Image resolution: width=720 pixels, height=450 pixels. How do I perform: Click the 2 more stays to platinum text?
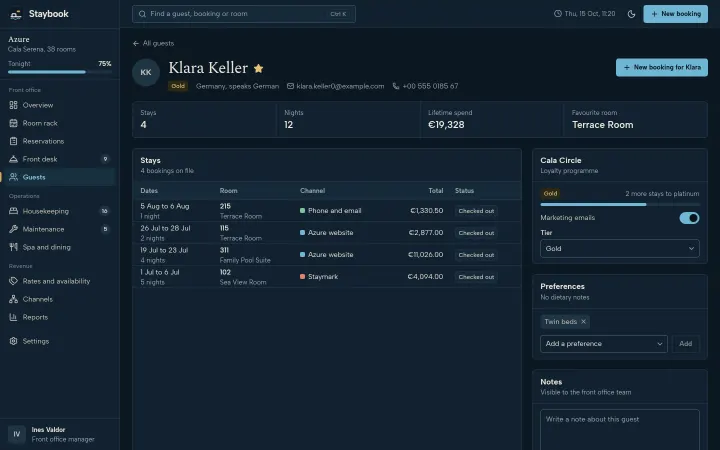tap(662, 194)
